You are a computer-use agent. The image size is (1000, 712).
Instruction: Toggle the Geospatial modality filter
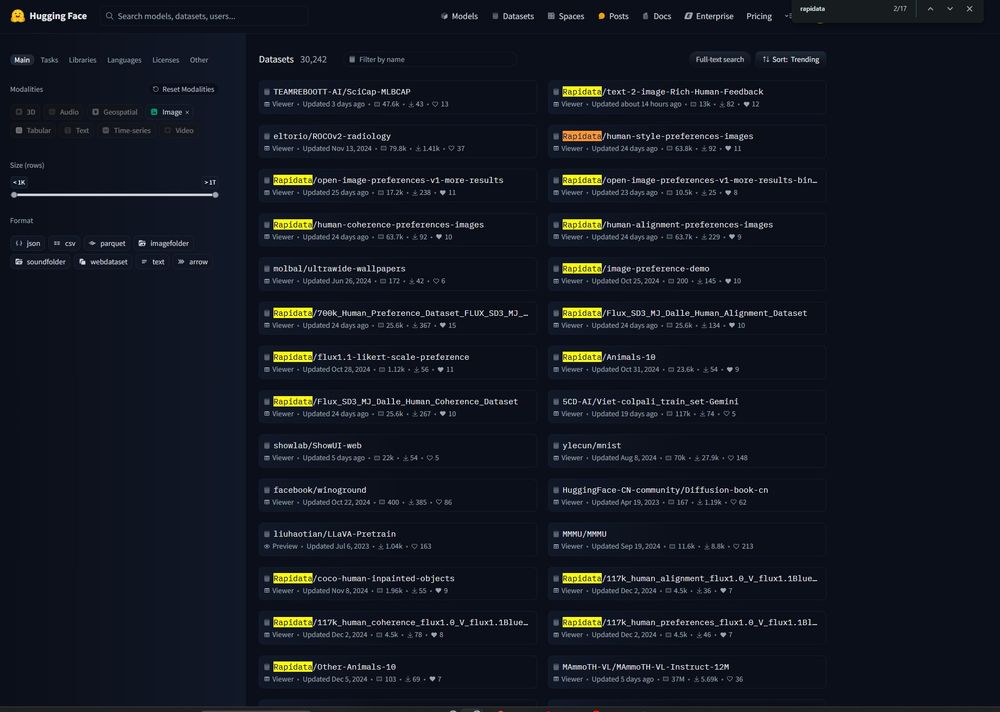pos(115,112)
